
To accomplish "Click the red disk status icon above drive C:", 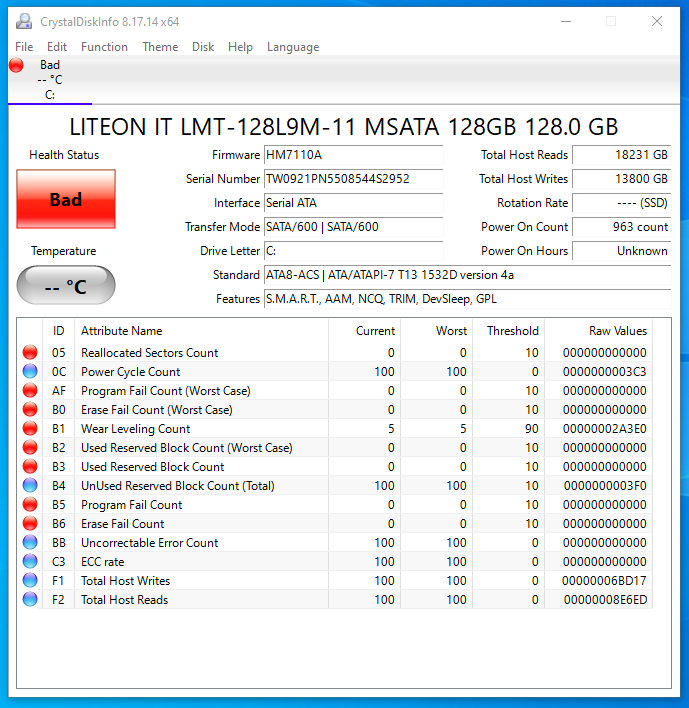I will [x=16, y=65].
